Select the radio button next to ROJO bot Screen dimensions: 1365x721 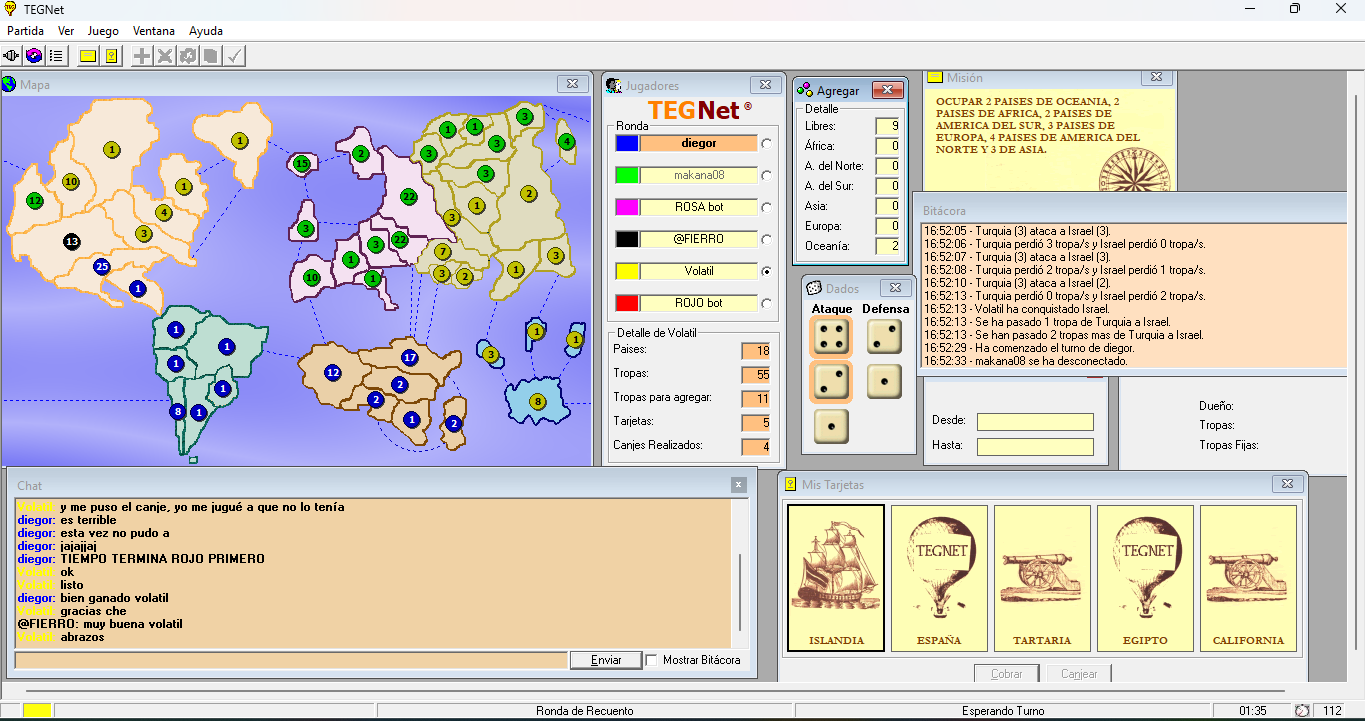[x=767, y=303]
